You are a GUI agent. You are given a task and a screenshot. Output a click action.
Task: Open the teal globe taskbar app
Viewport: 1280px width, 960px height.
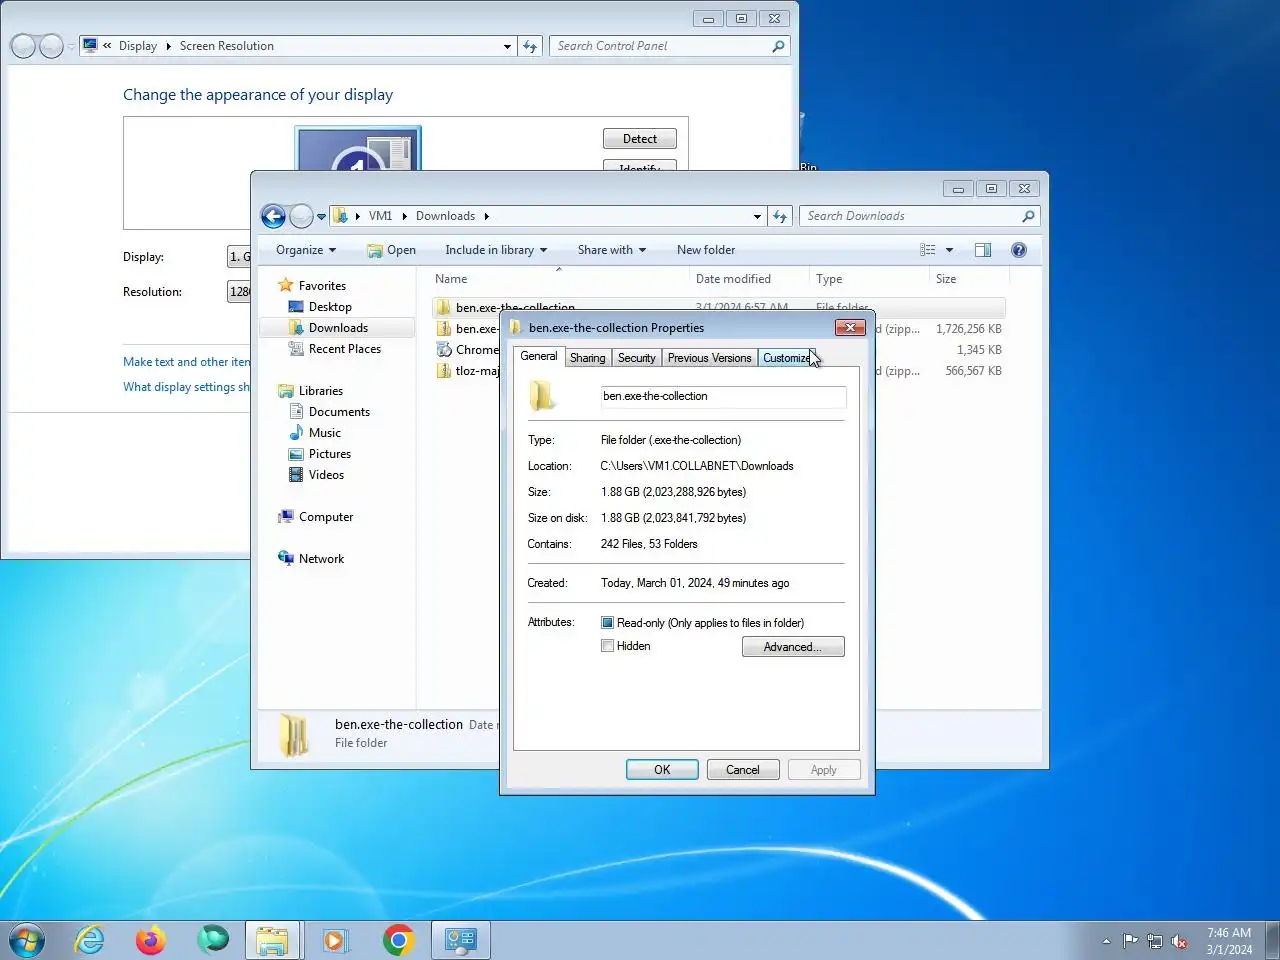(212, 940)
